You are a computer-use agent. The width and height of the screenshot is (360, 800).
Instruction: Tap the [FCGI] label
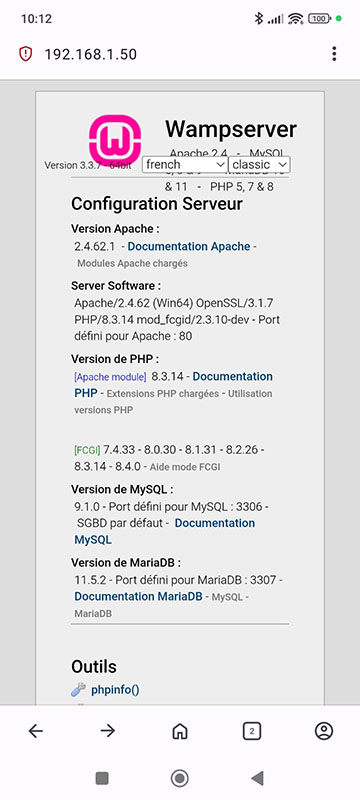point(87,451)
